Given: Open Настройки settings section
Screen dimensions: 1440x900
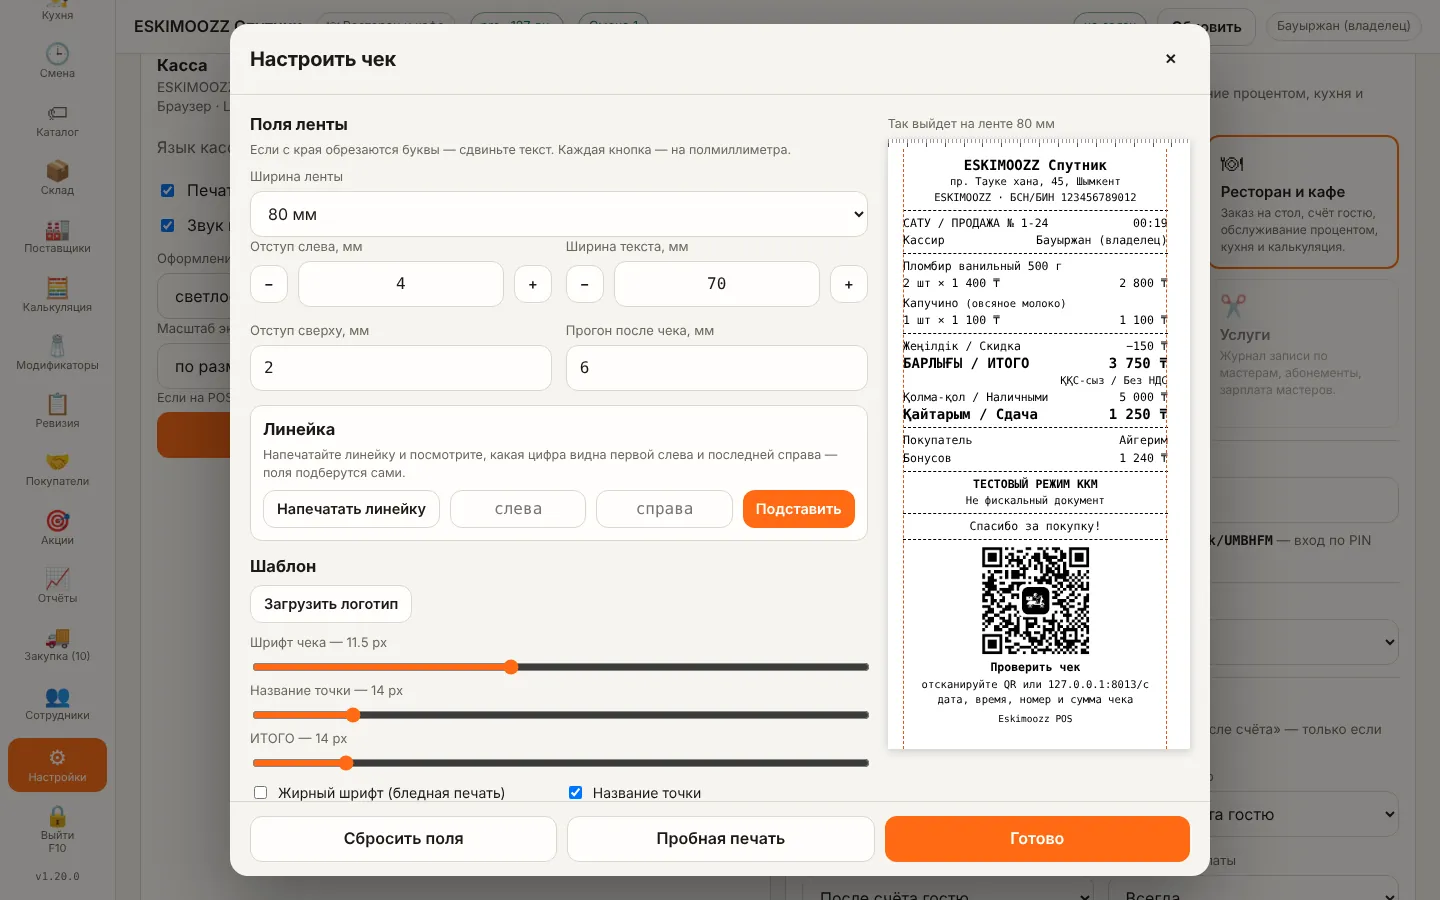Looking at the screenshot, I should pos(57,765).
